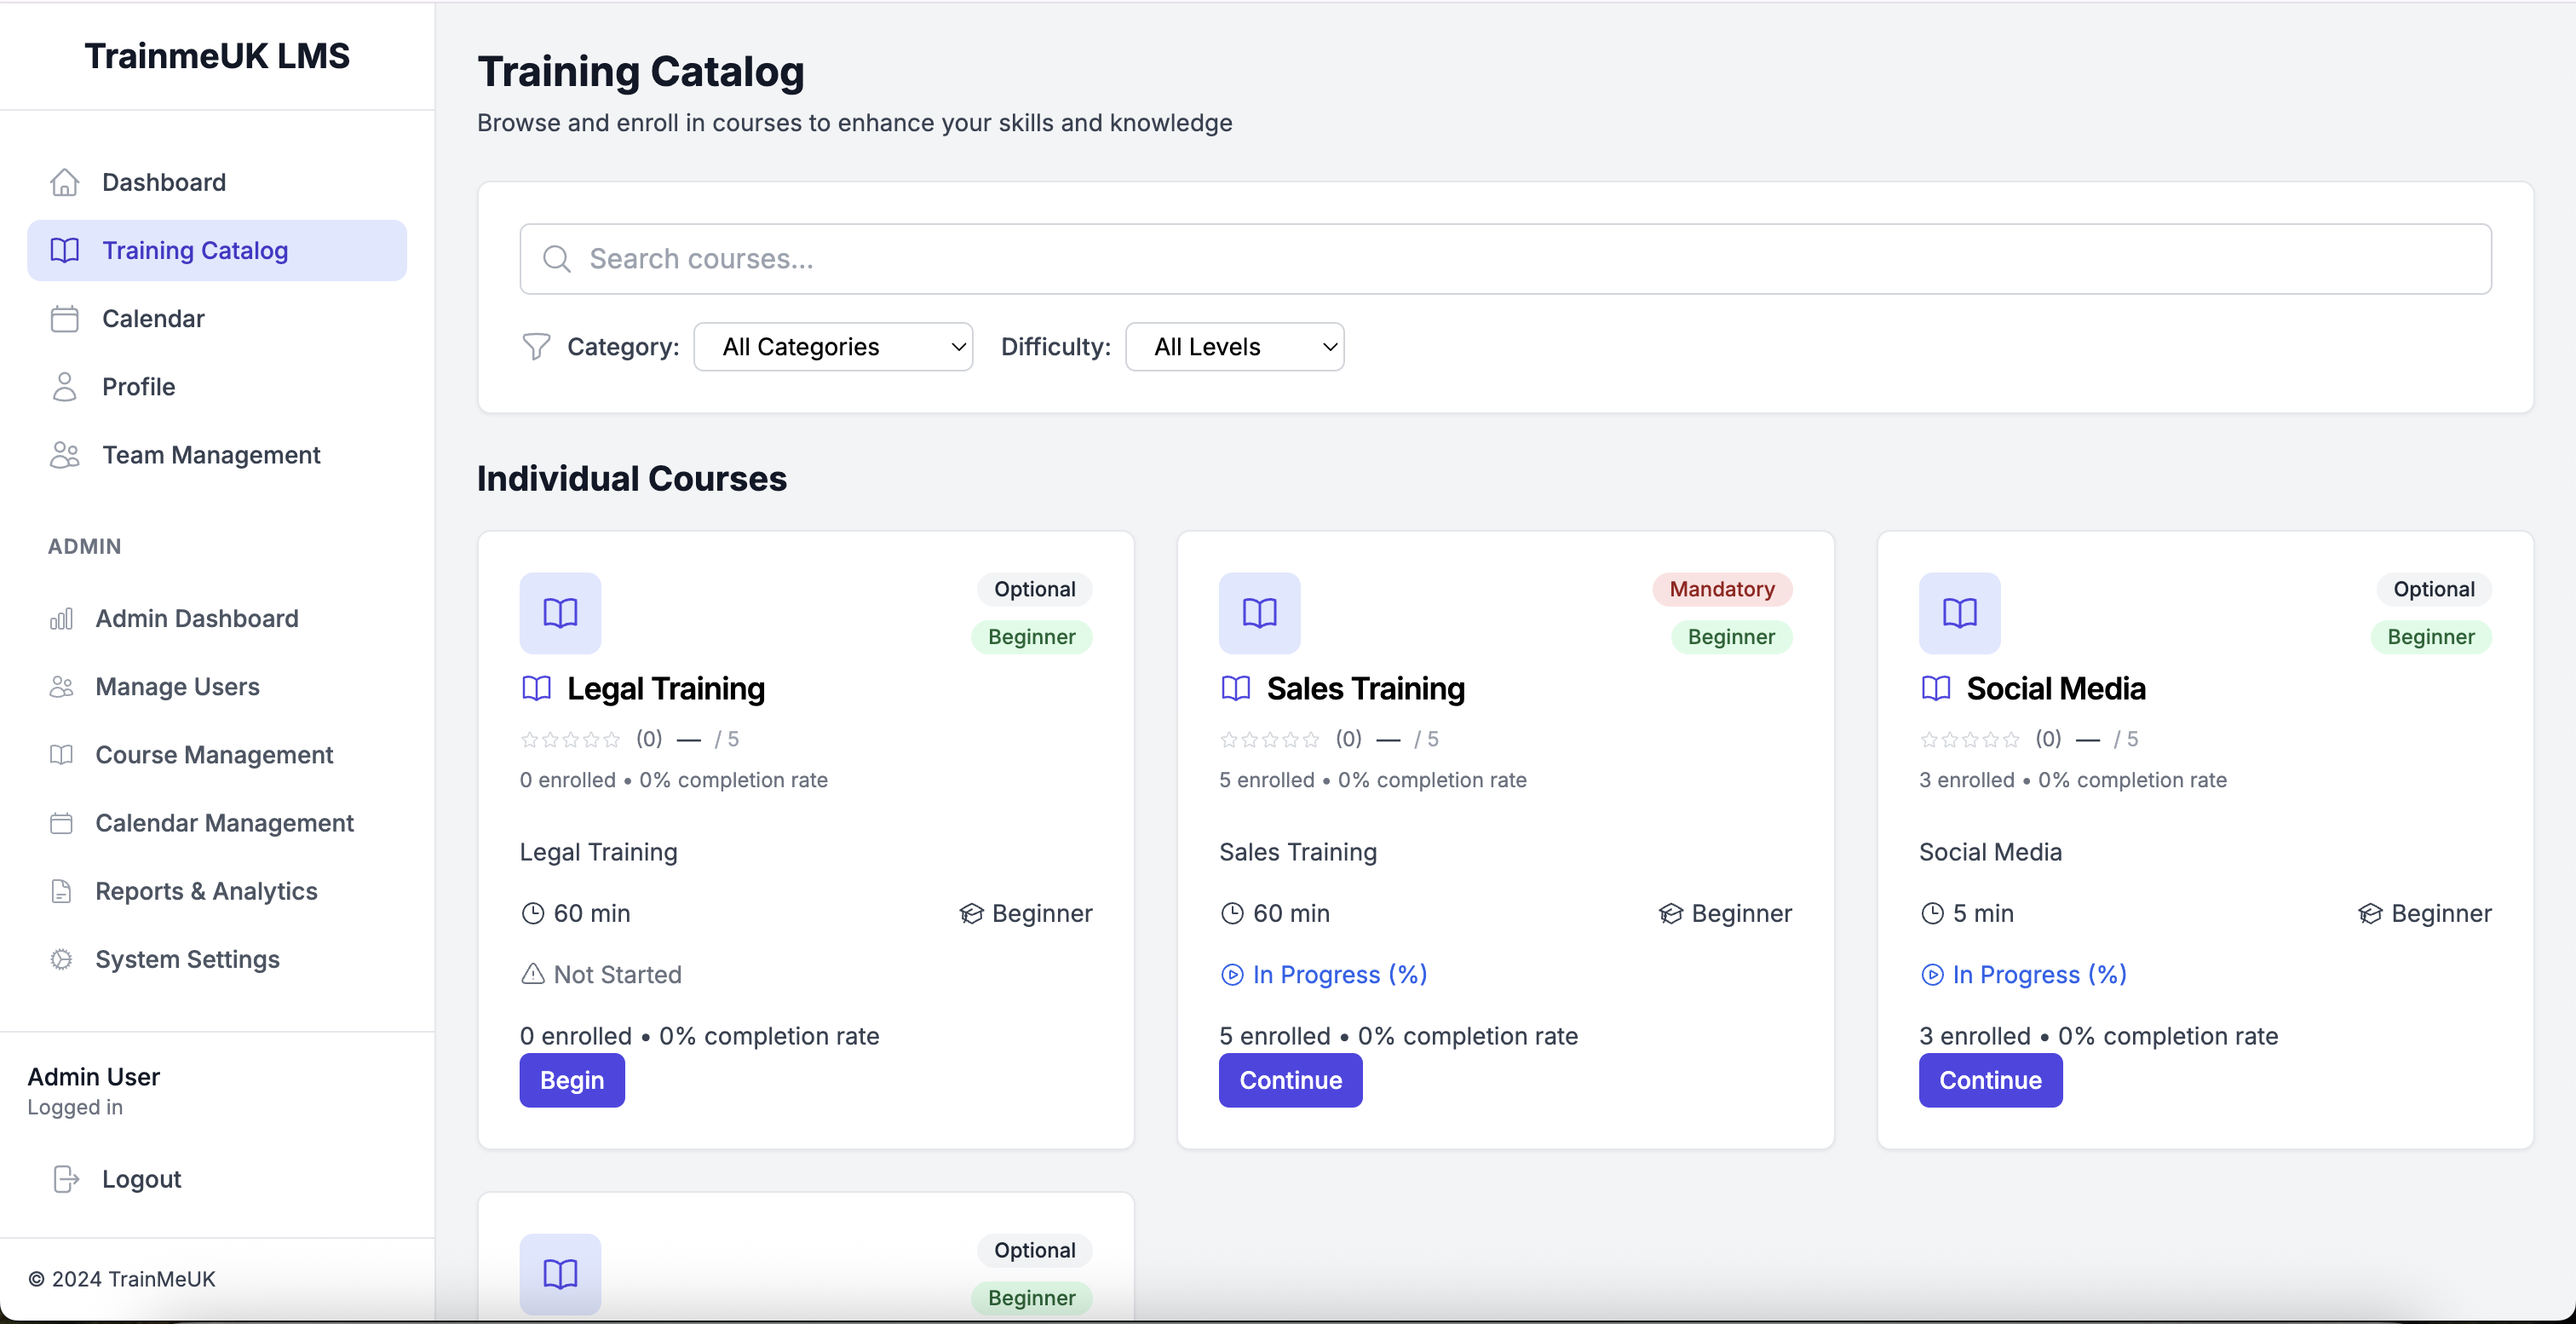Click Continue on Sales Training course
The width and height of the screenshot is (2576, 1324).
[x=1290, y=1080]
